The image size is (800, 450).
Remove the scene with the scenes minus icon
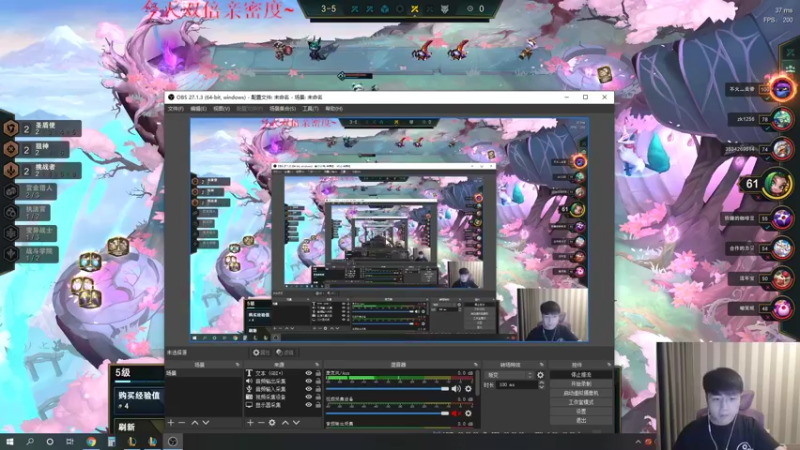point(182,422)
